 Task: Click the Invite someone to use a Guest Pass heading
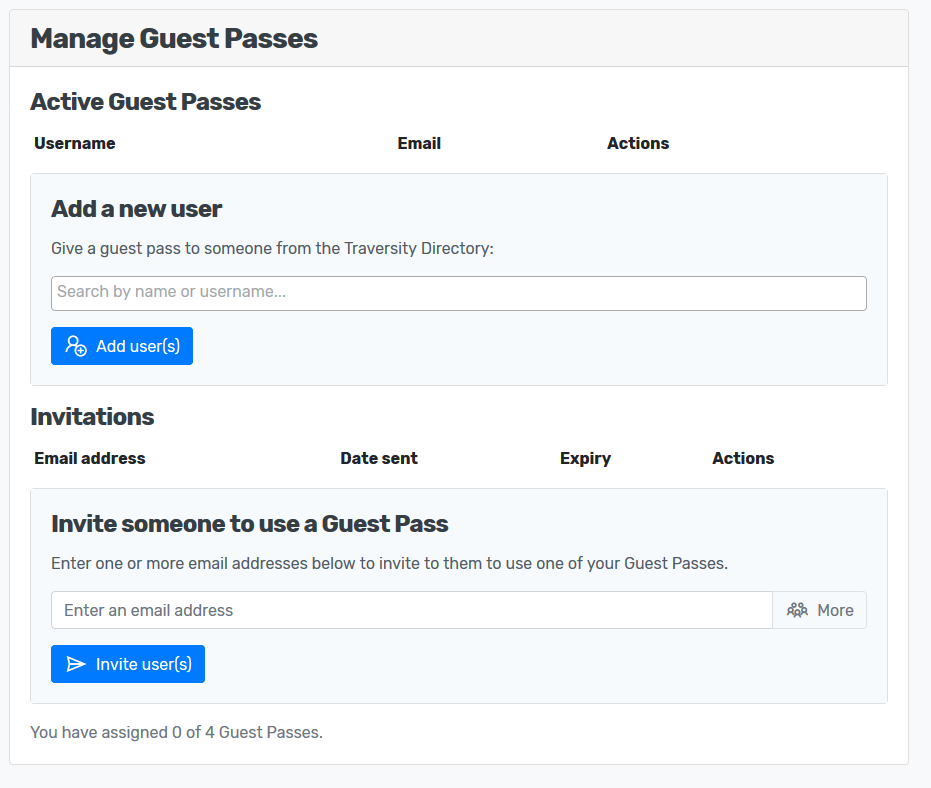[250, 524]
